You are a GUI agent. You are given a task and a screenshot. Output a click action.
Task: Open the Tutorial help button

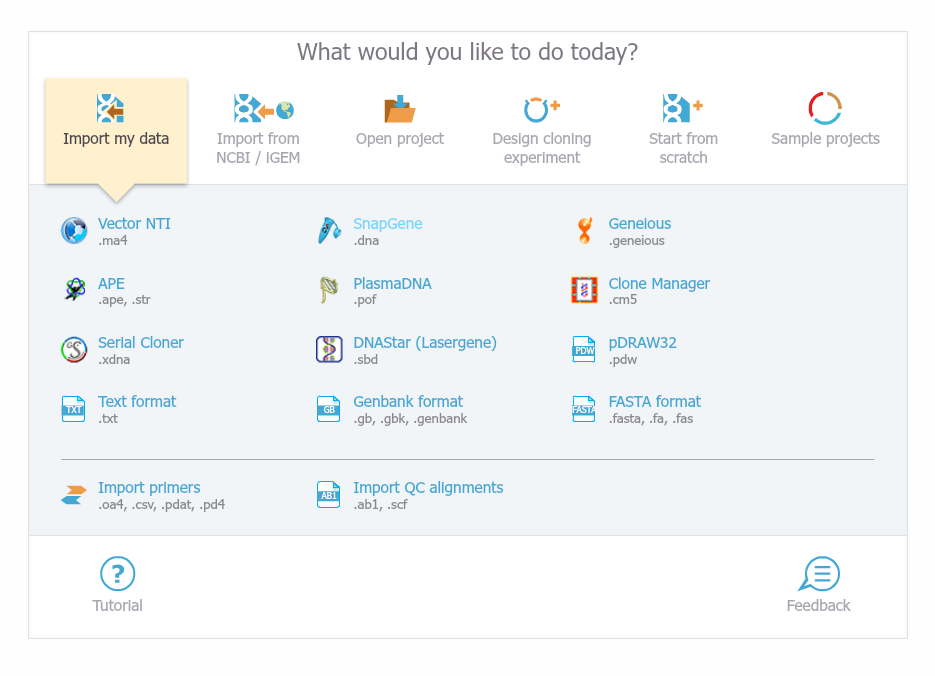(x=118, y=585)
